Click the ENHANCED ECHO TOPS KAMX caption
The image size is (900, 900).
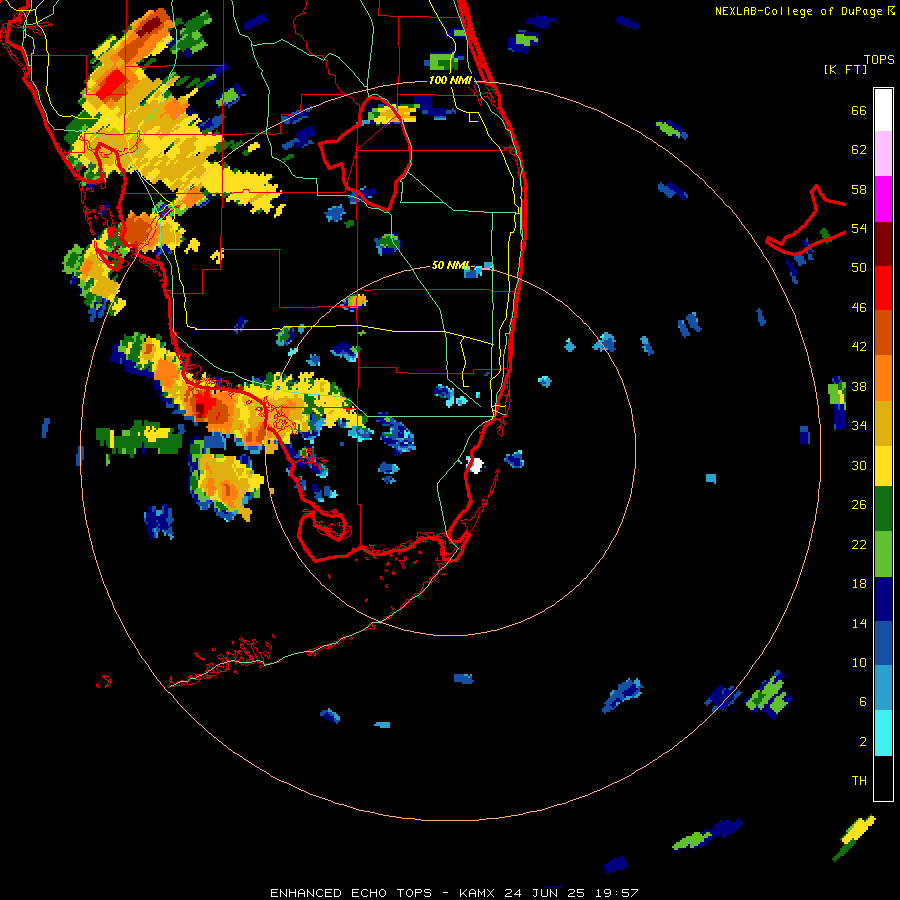[454, 893]
